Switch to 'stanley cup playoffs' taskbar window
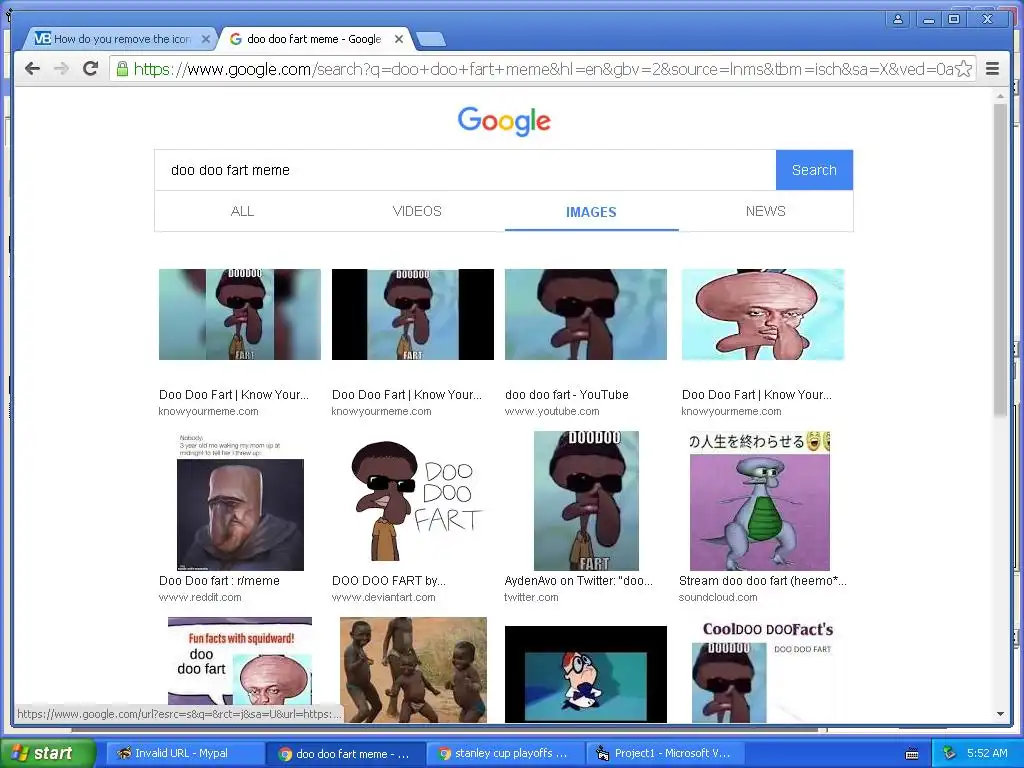Viewport: 1024px width, 768px height. click(x=504, y=753)
